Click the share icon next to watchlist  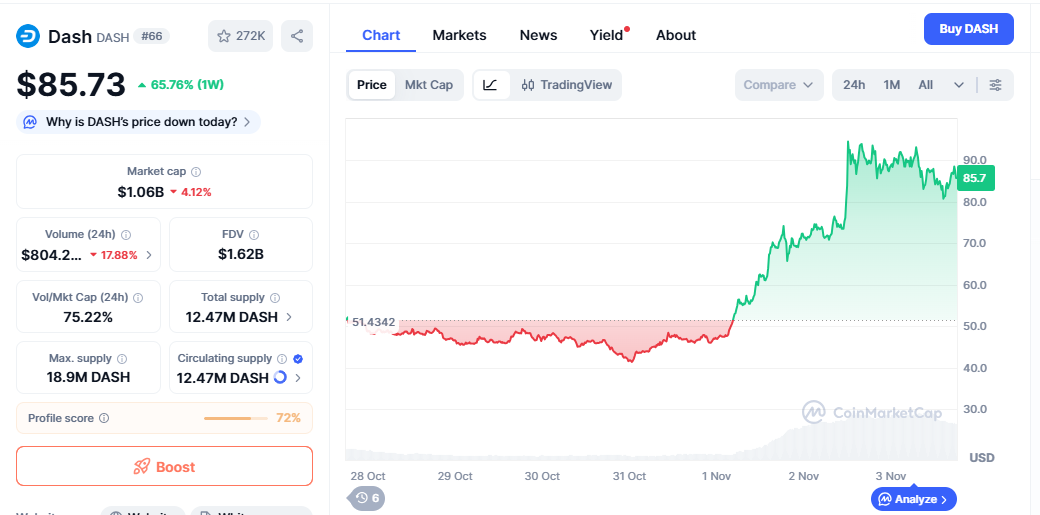coord(297,36)
